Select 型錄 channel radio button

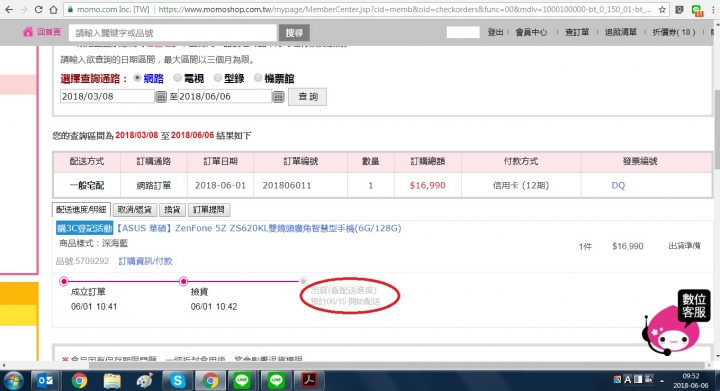(218, 78)
